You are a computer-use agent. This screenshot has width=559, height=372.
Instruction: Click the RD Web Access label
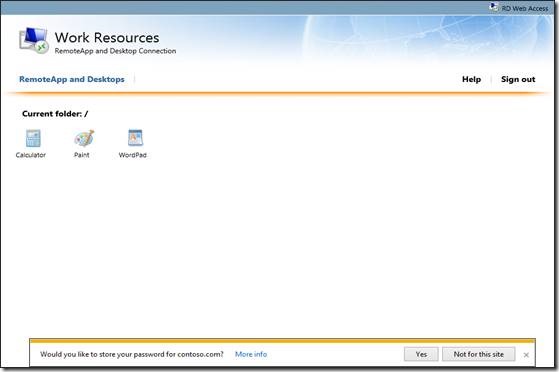(x=524, y=8)
